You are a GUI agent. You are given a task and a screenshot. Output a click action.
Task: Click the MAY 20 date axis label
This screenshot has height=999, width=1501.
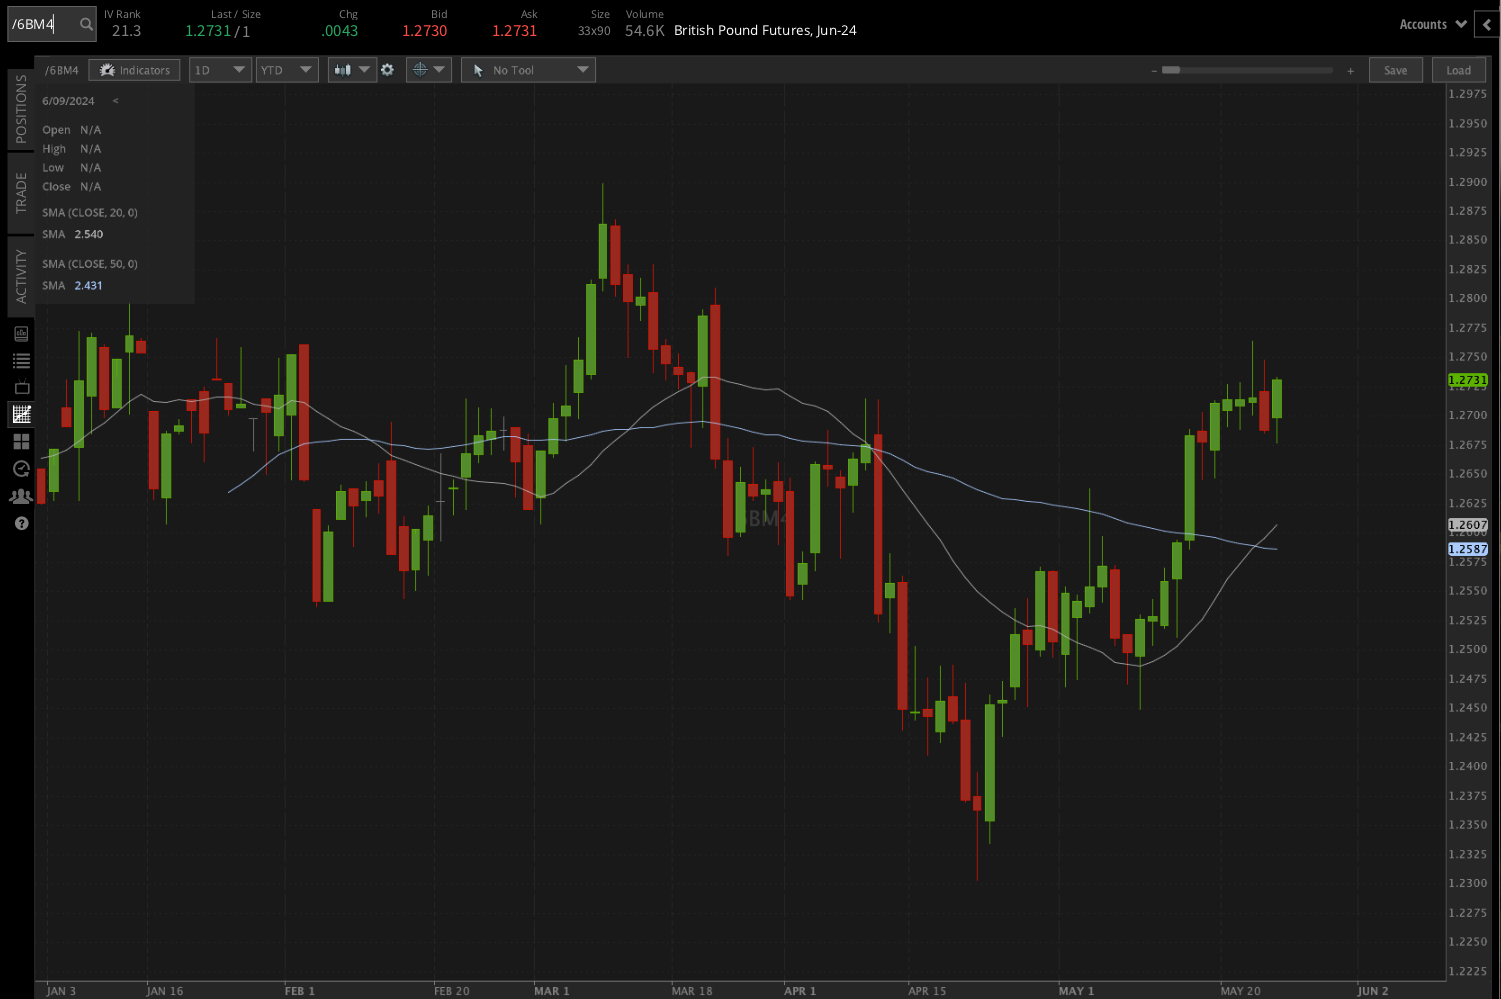(x=1241, y=991)
